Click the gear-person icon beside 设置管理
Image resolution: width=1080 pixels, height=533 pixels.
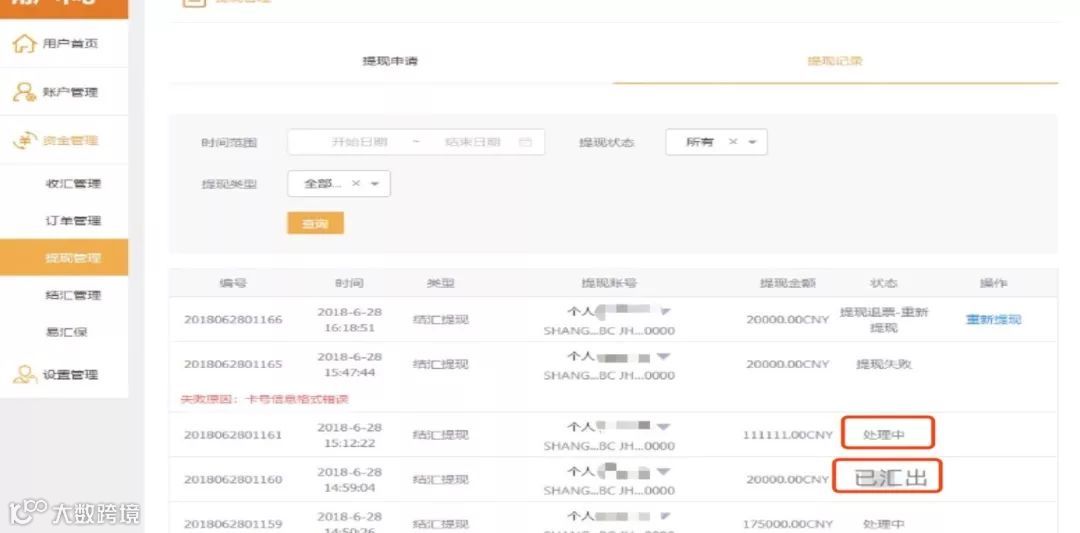click(x=25, y=375)
